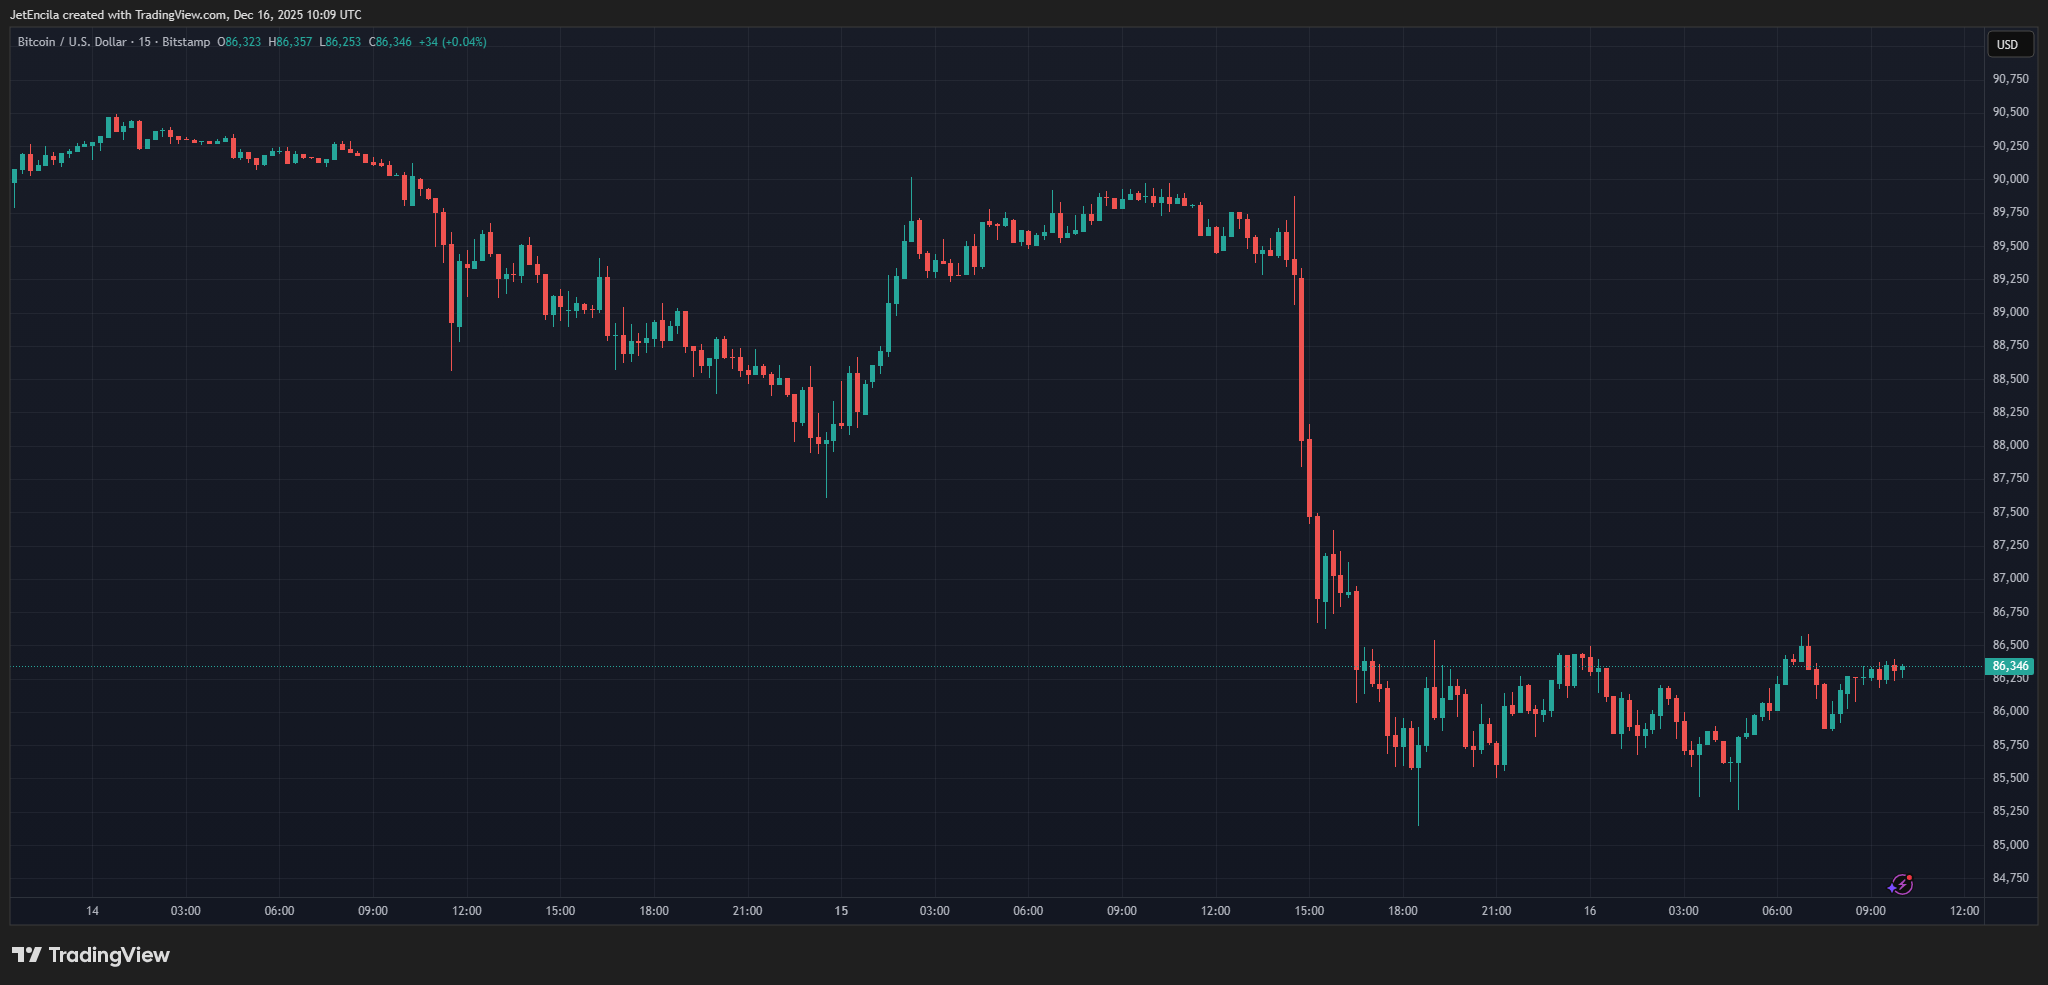Click the close value C86,346
Screen dimensions: 2048x985
pos(390,42)
